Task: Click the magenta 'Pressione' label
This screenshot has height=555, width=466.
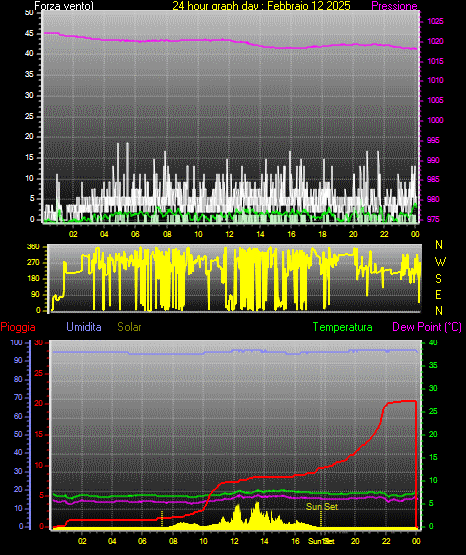Action: tap(394, 6)
